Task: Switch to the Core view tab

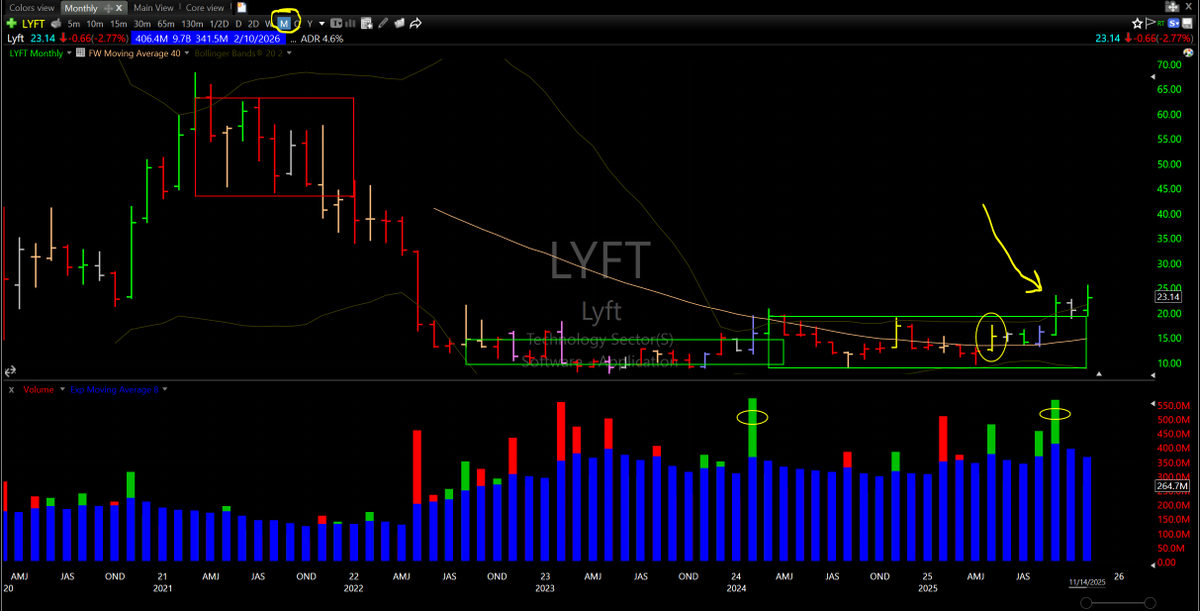Action: 205,8
